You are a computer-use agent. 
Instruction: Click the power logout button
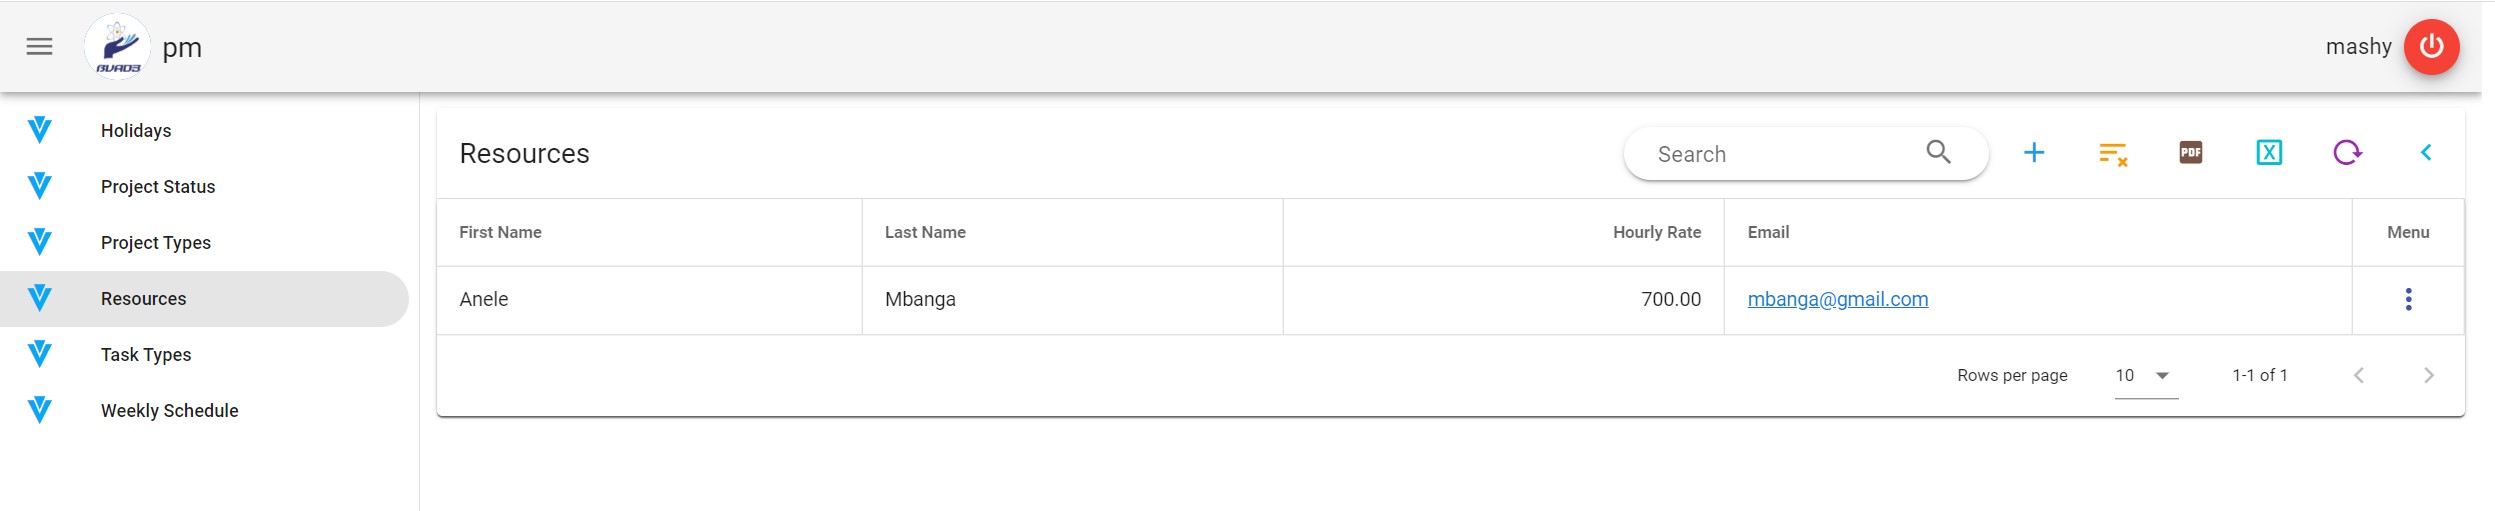point(2431,47)
